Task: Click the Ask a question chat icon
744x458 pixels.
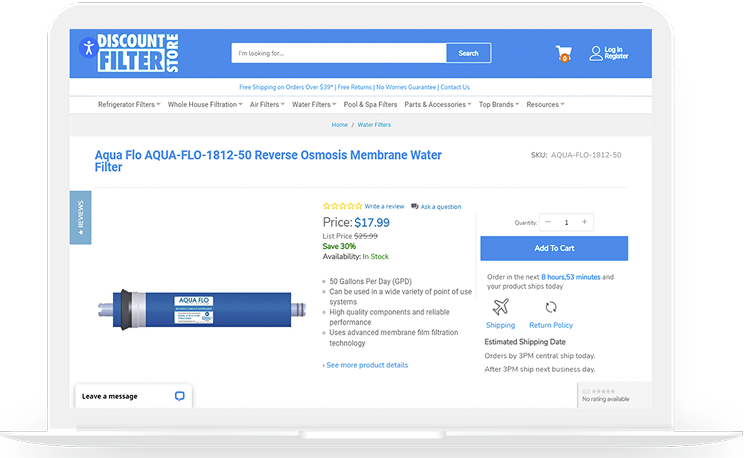Action: (x=415, y=206)
